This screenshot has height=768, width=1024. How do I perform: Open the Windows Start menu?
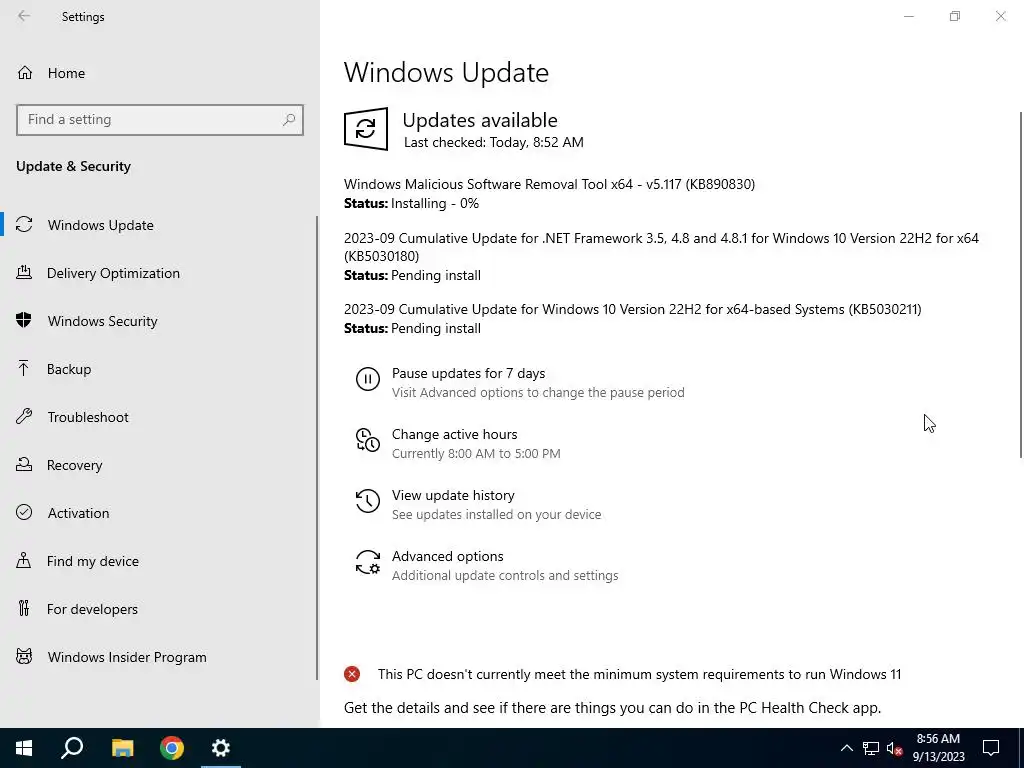(x=24, y=748)
